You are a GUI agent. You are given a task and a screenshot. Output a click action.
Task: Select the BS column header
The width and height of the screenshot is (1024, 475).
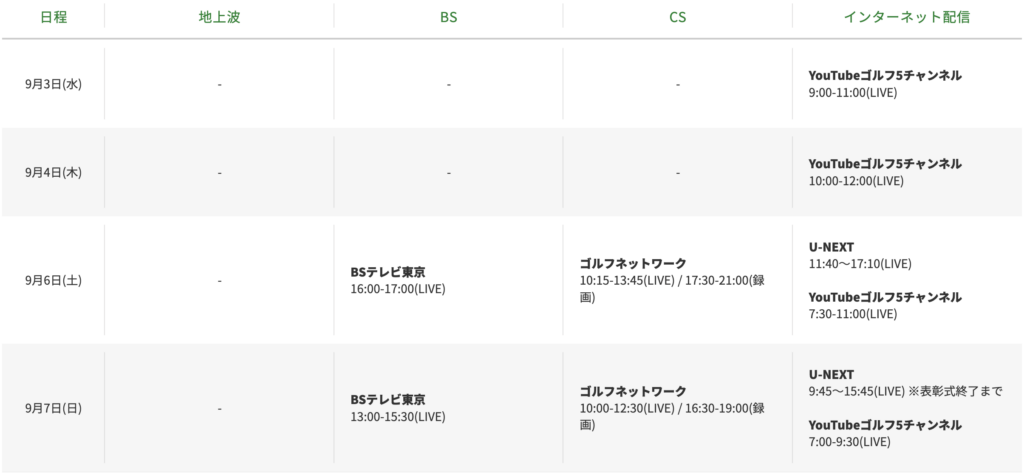tap(449, 17)
